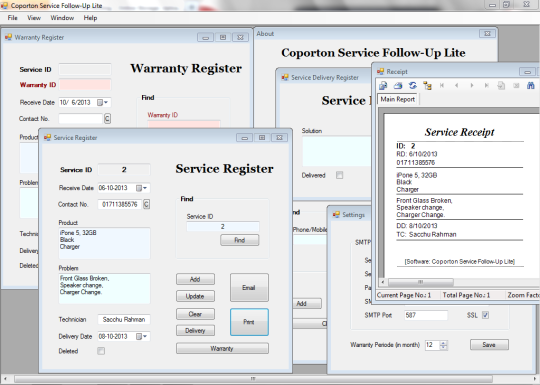Screen dimensions: 540x385
Task: Click the Clear button in Service Register
Action: (x=195, y=314)
